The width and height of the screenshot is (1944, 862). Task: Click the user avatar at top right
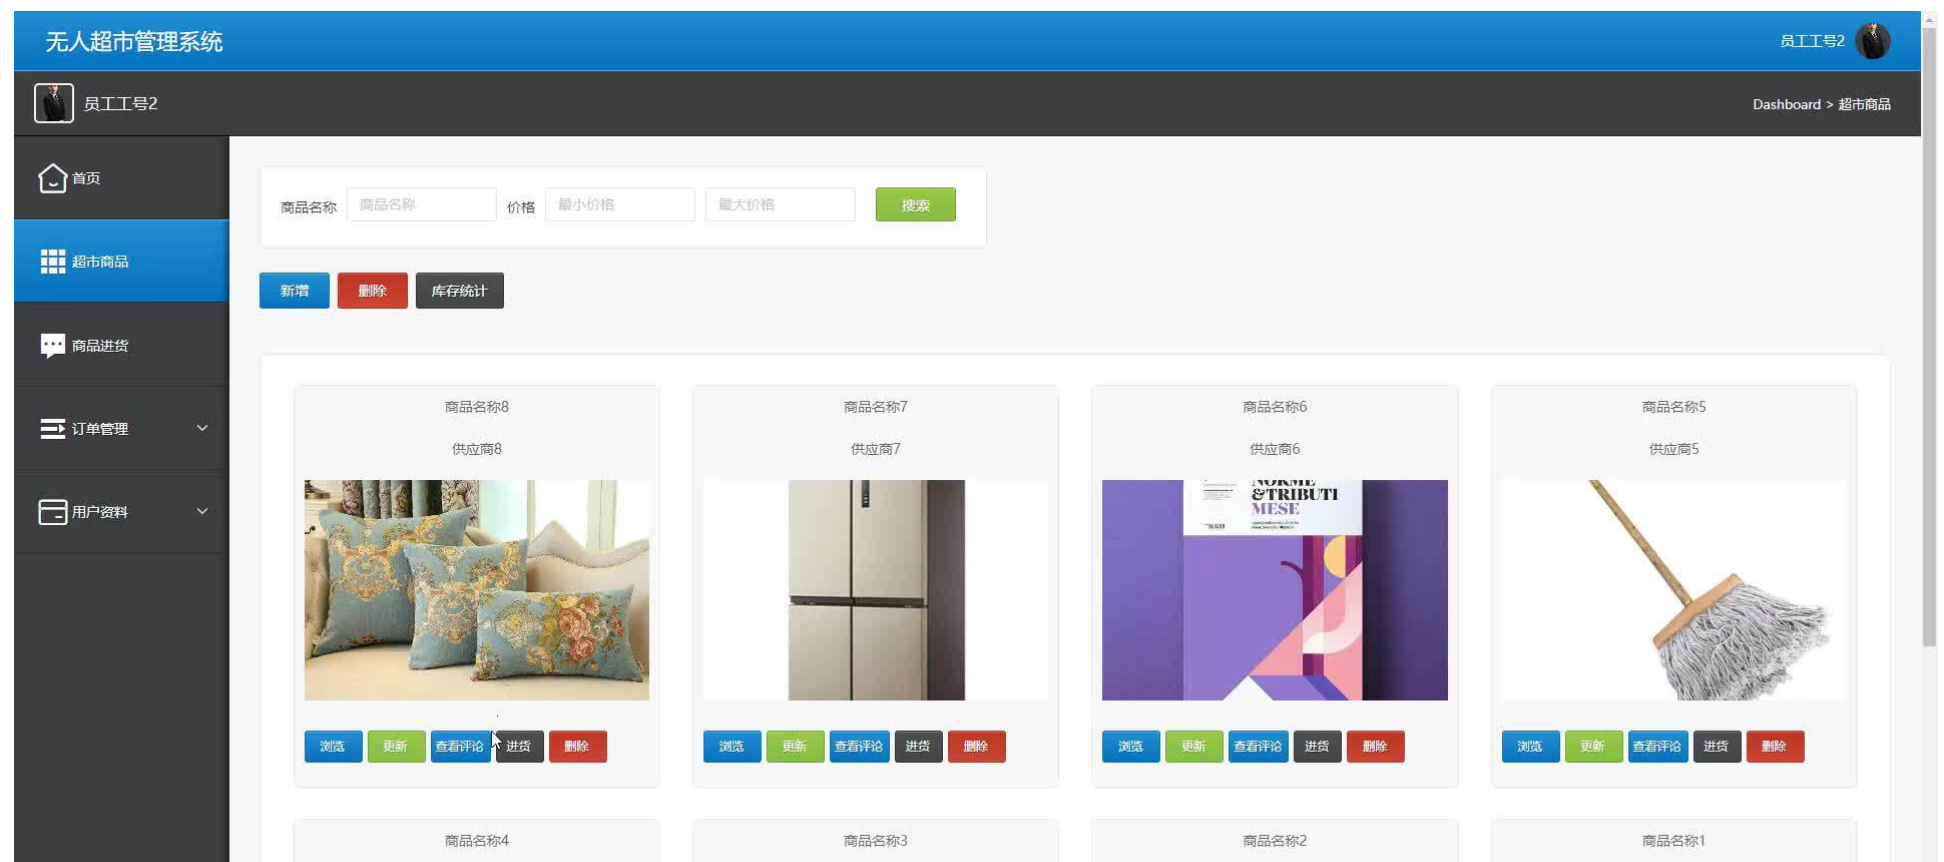[1872, 41]
